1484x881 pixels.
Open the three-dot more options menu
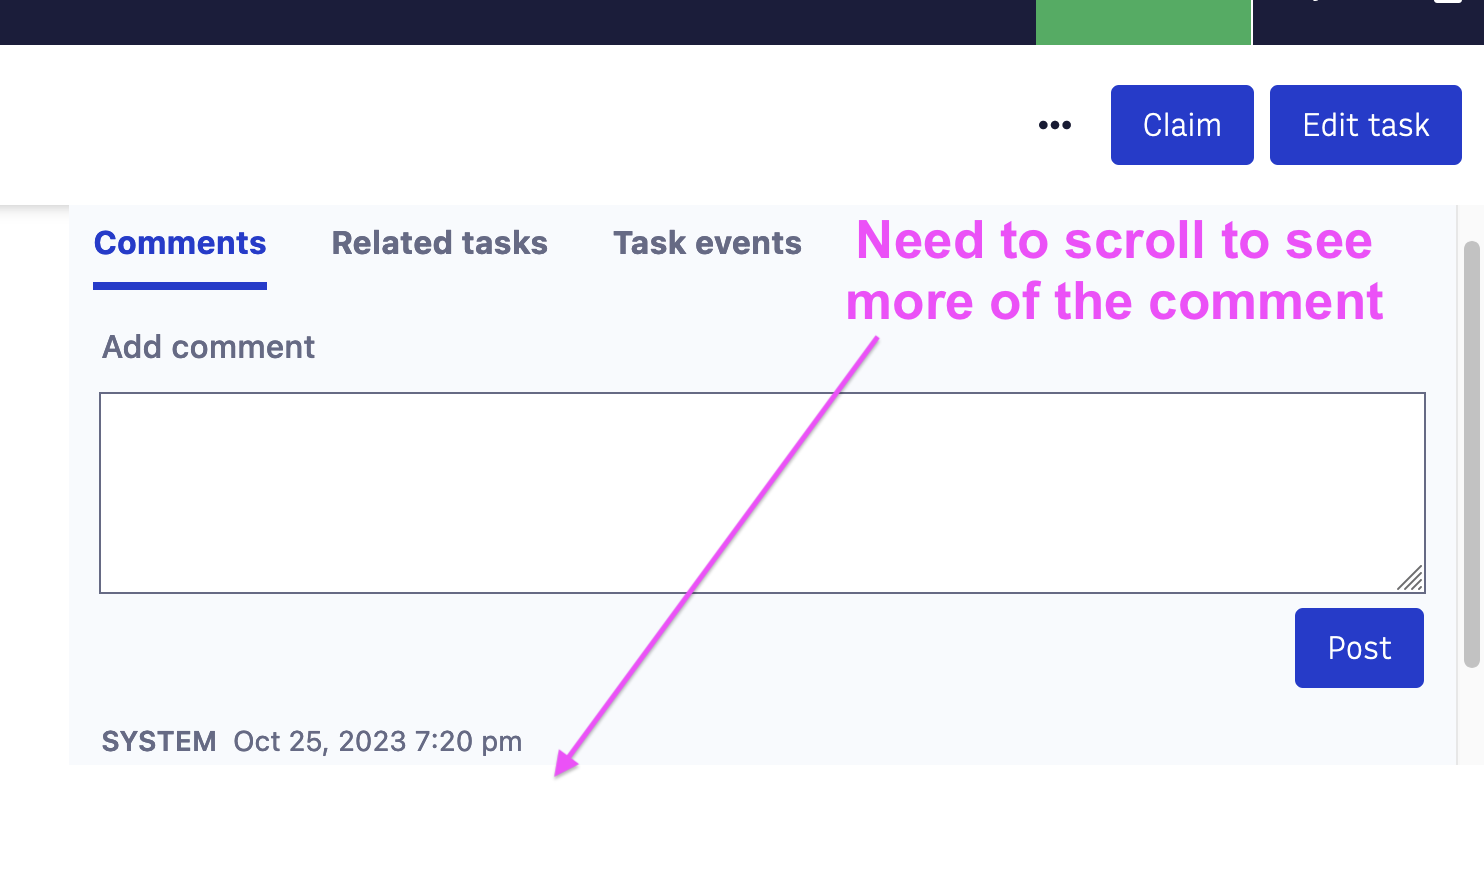tap(1055, 125)
